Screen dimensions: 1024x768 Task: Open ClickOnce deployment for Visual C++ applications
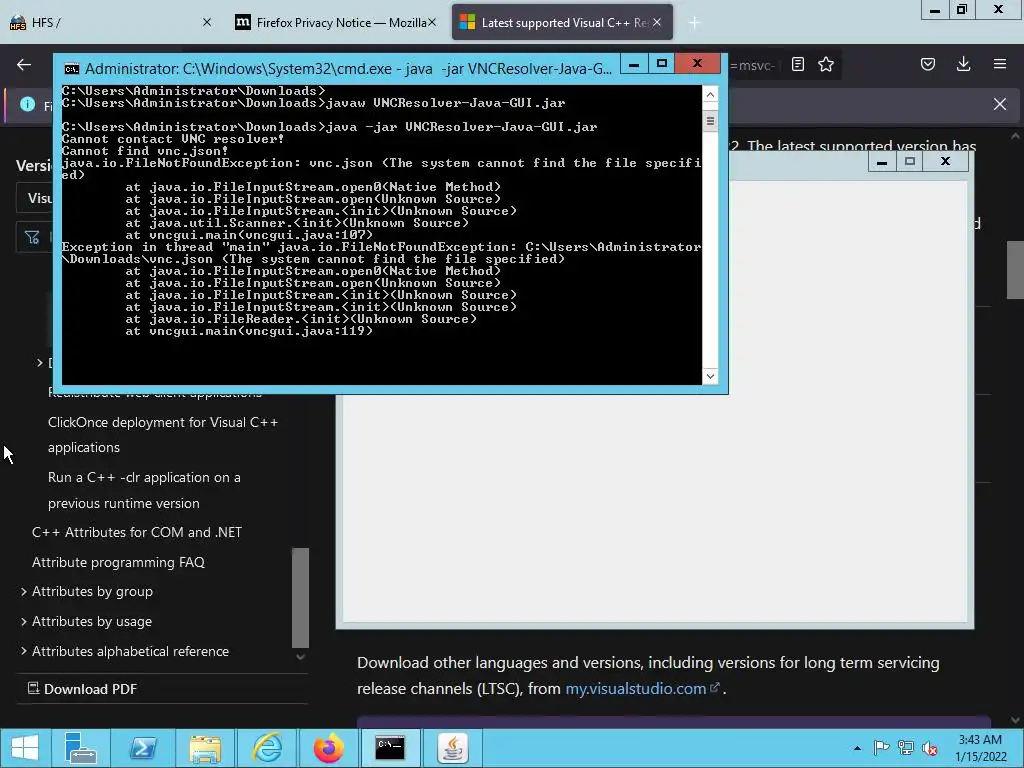coord(163,435)
